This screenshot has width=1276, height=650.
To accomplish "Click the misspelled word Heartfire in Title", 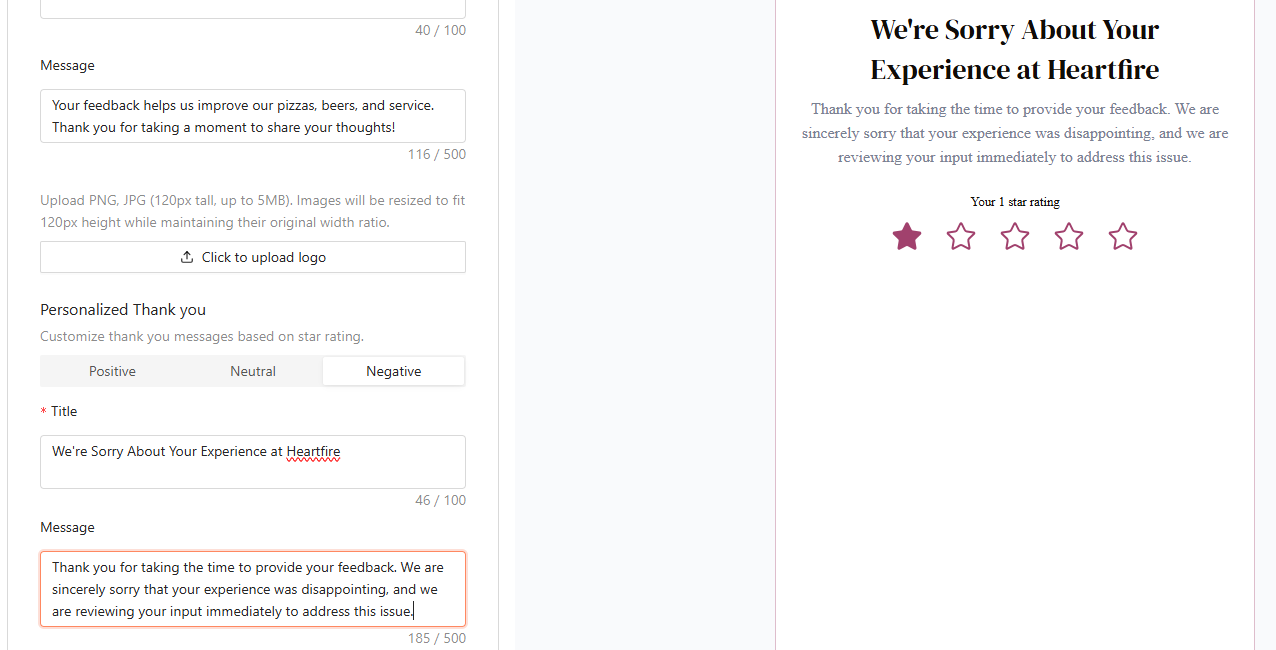I will tap(313, 452).
